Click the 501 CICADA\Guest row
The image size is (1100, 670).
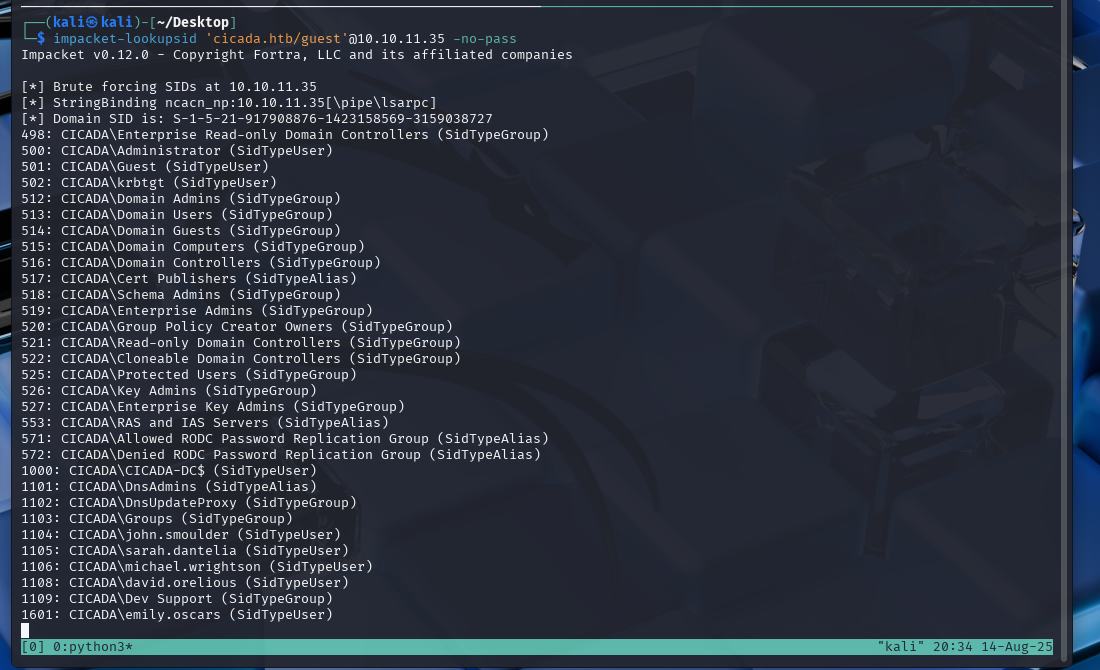145,167
